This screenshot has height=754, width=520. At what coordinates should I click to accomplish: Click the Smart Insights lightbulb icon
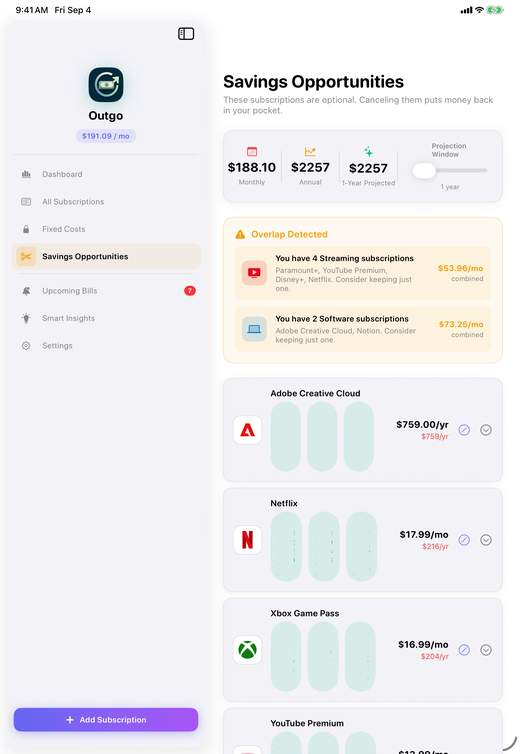tap(26, 318)
